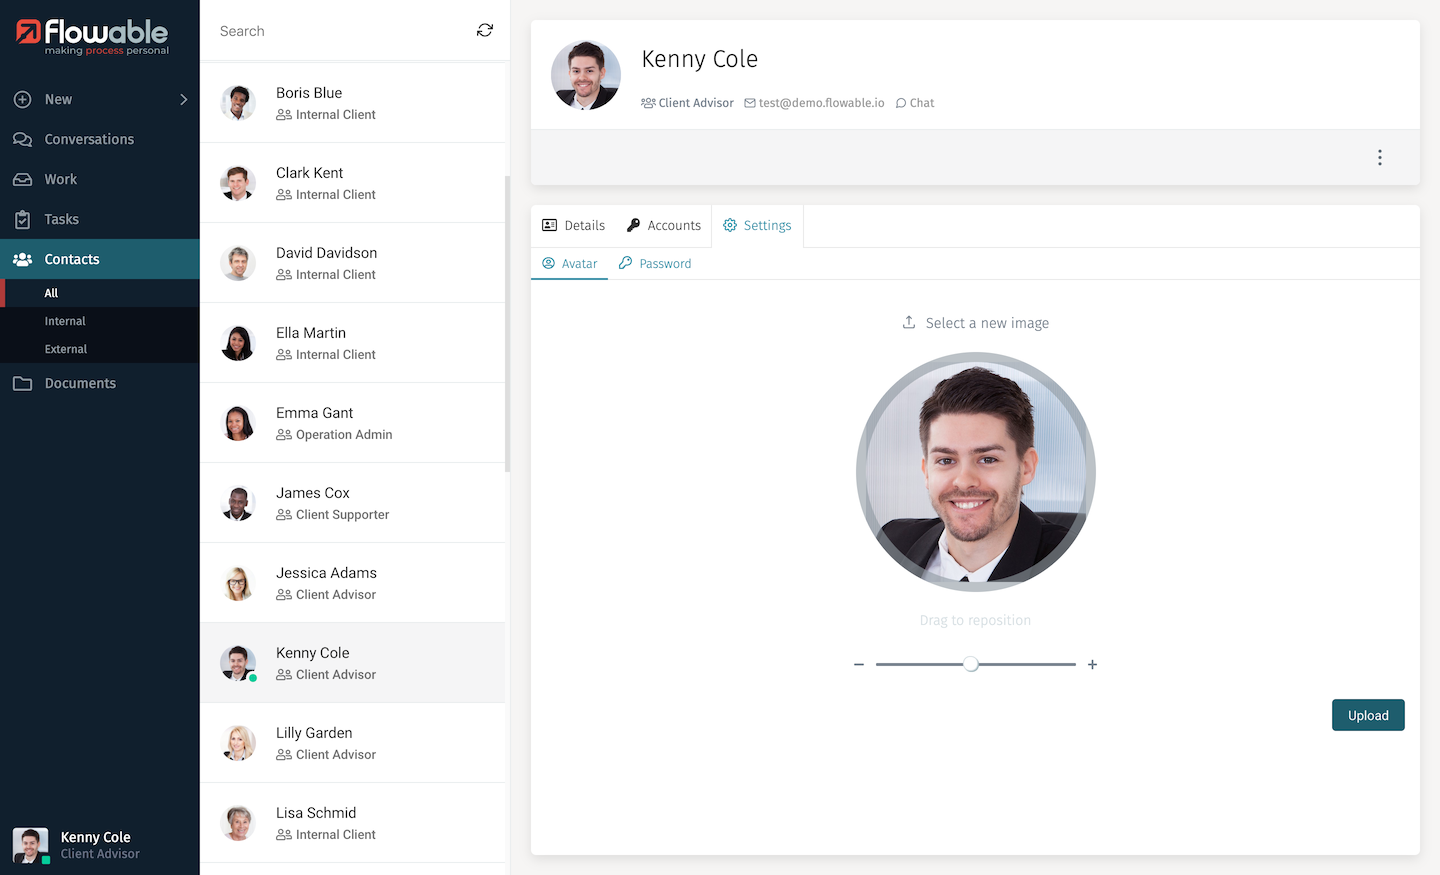Click the envelope icon beside test@demo.flowable.io

pos(750,102)
